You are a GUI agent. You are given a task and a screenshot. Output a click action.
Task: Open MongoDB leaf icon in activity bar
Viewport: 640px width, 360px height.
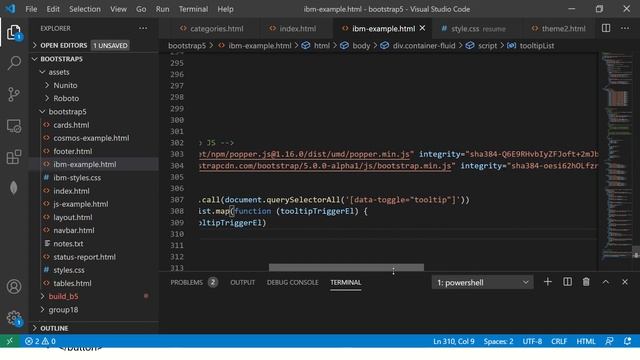(14, 187)
